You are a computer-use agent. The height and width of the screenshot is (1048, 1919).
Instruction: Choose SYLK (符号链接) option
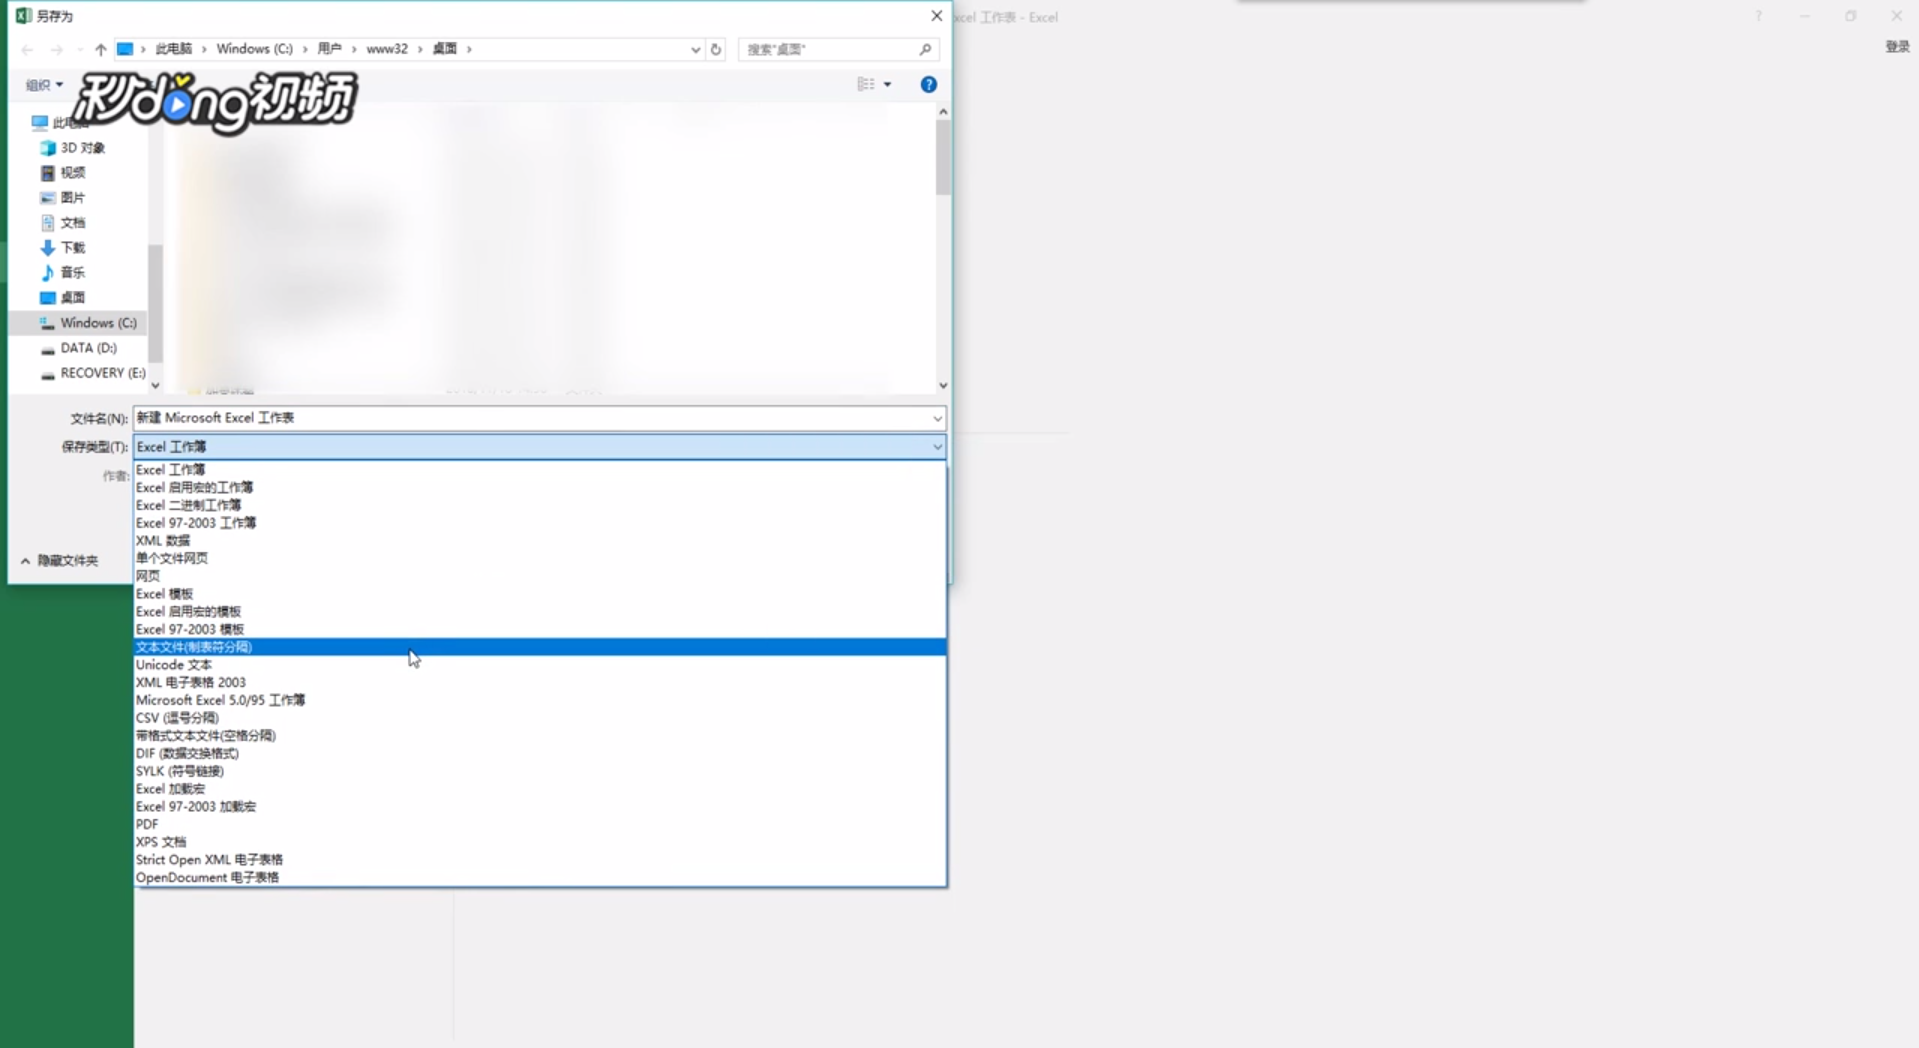pos(540,772)
